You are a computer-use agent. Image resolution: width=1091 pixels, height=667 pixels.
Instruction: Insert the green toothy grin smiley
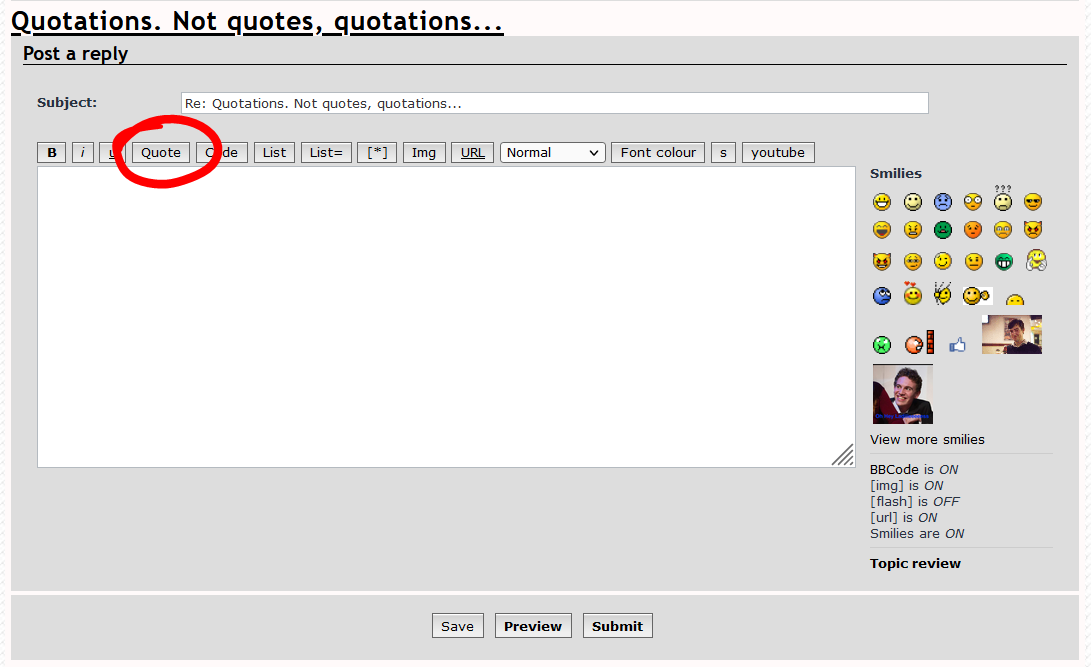(x=1003, y=262)
